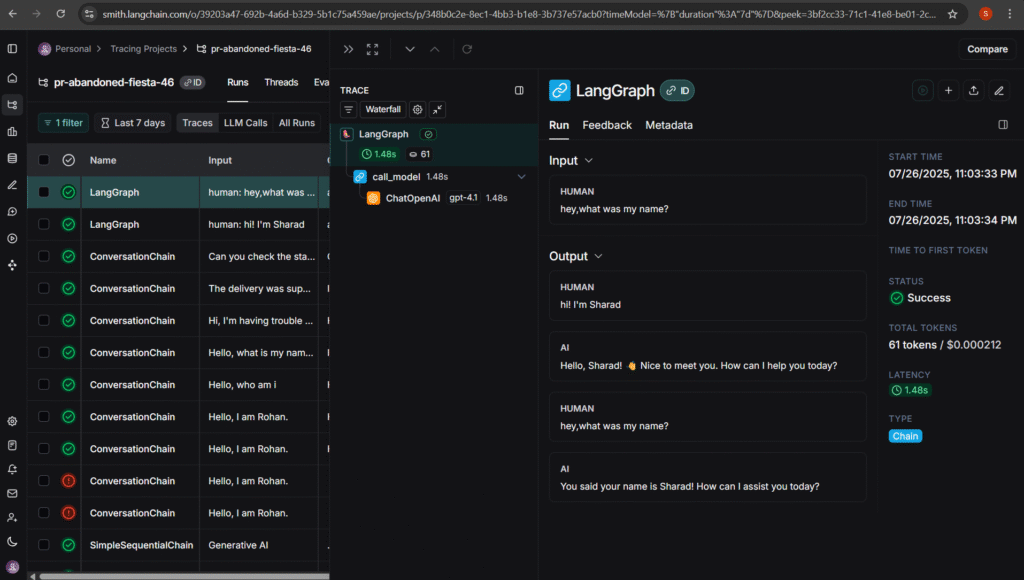Add run using the plus icon

pyautogui.click(x=949, y=90)
